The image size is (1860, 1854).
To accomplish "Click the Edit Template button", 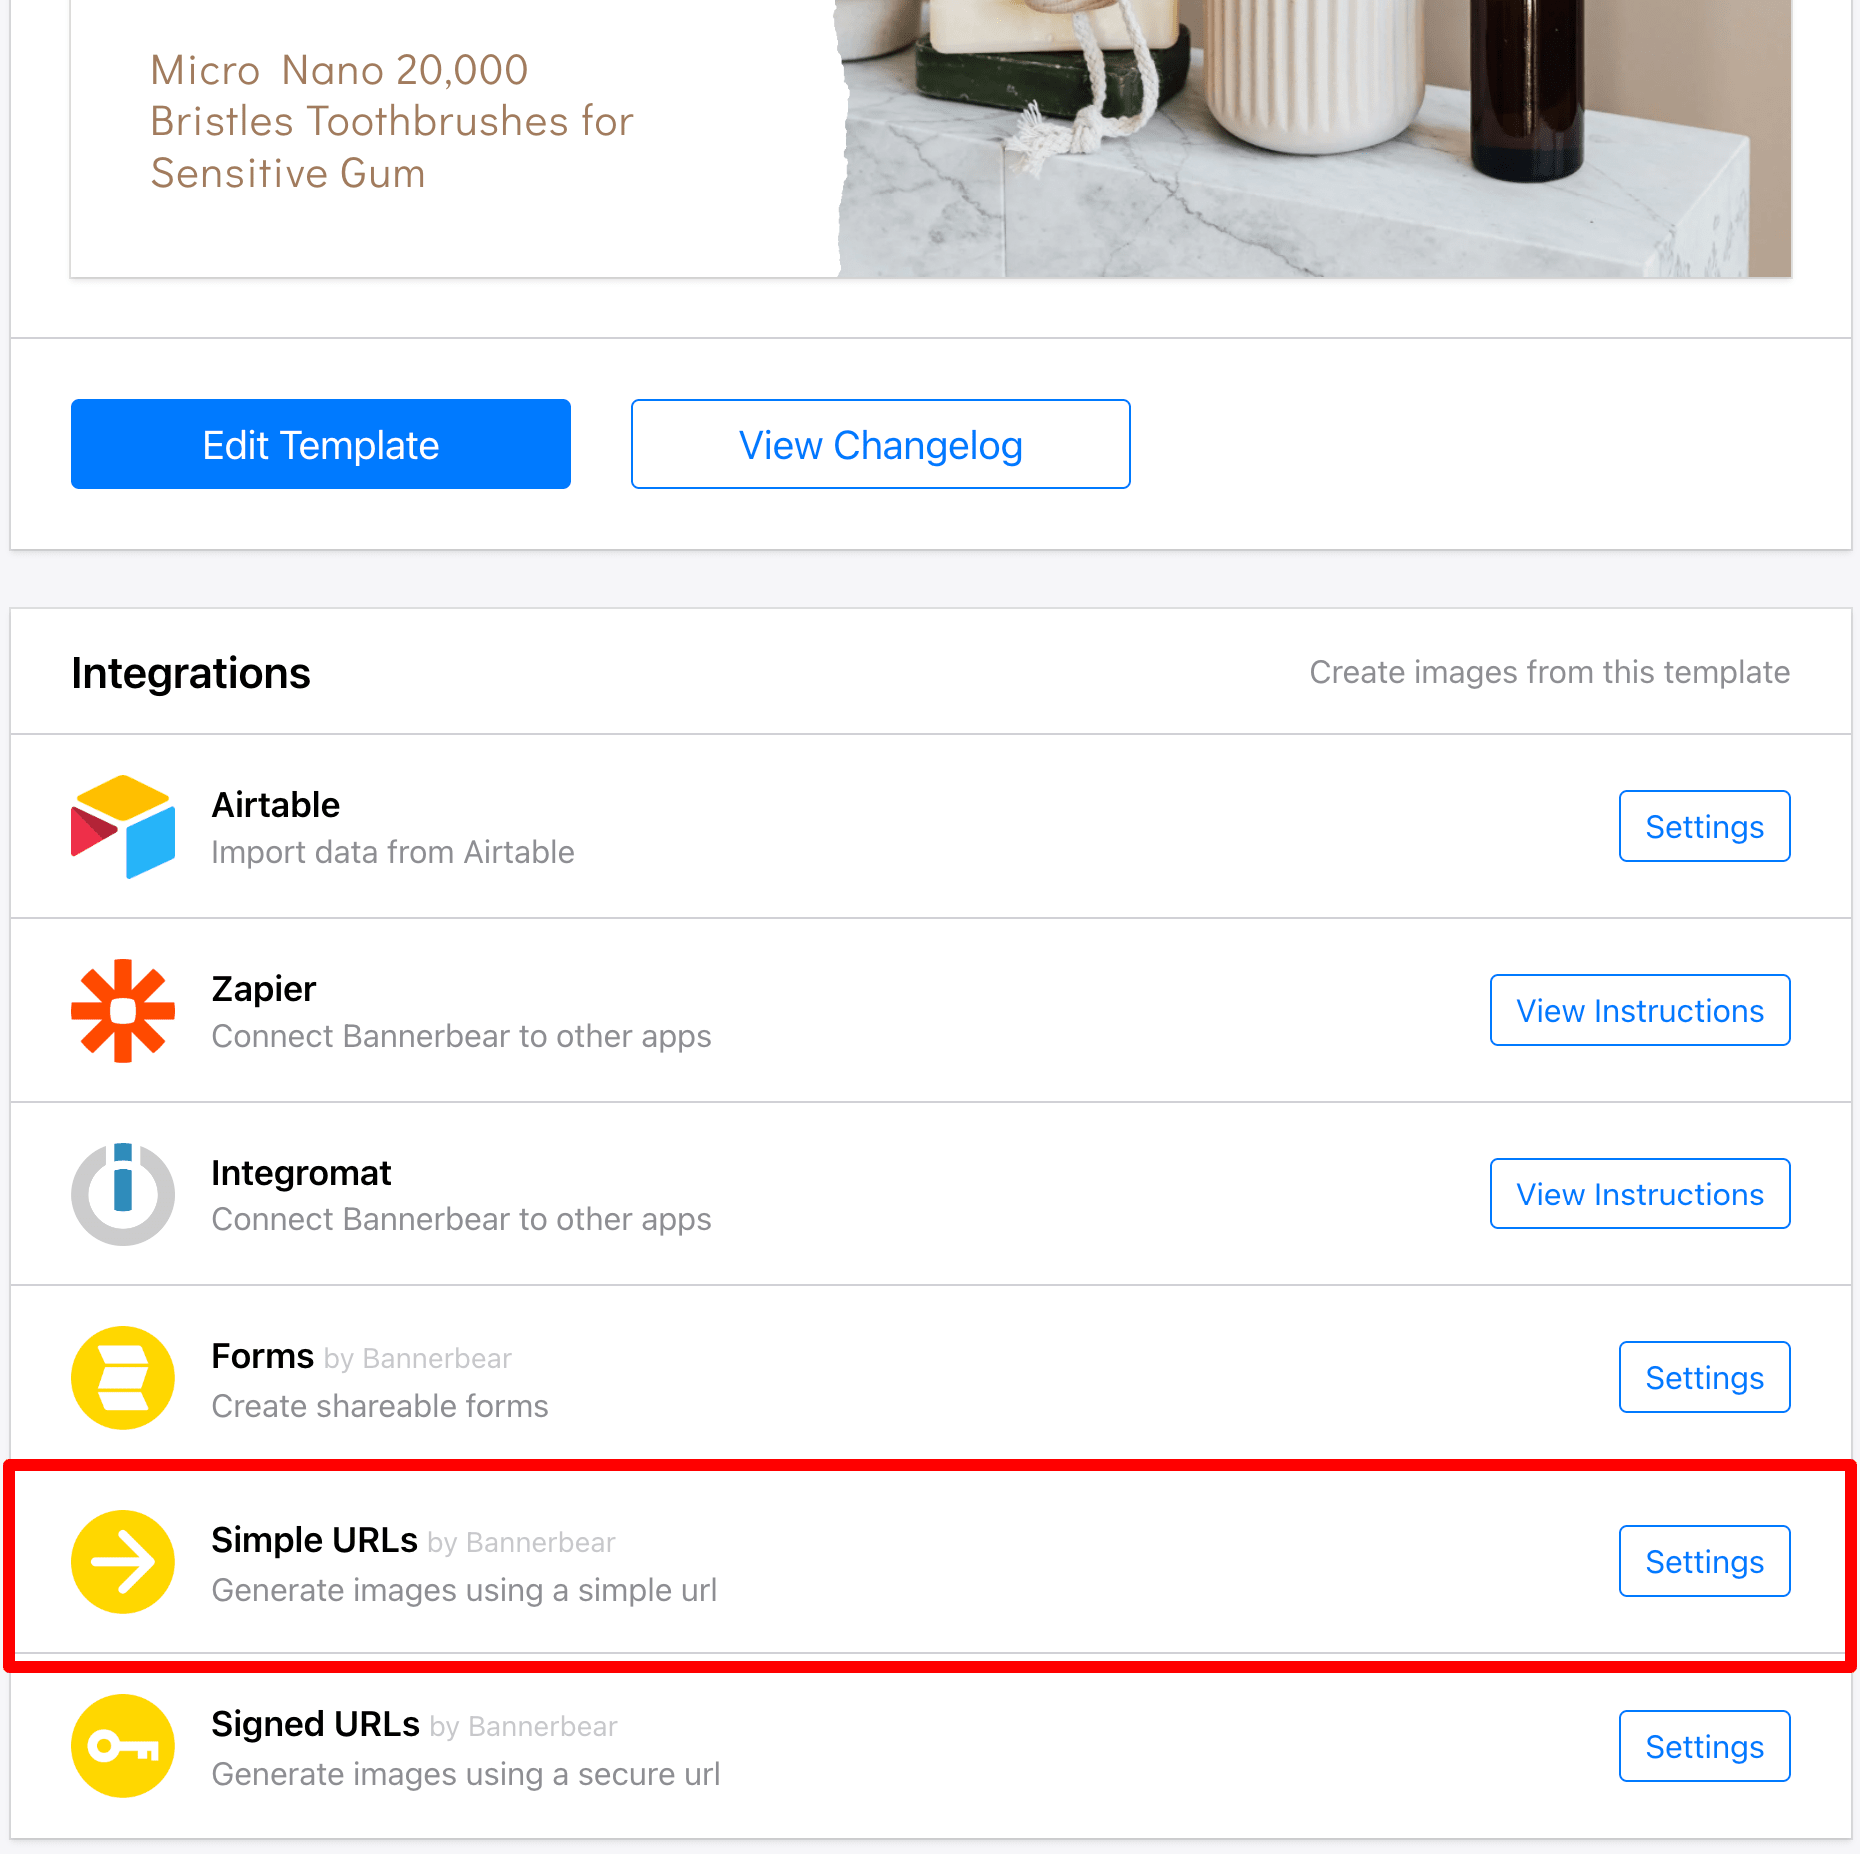I will tap(320, 444).
